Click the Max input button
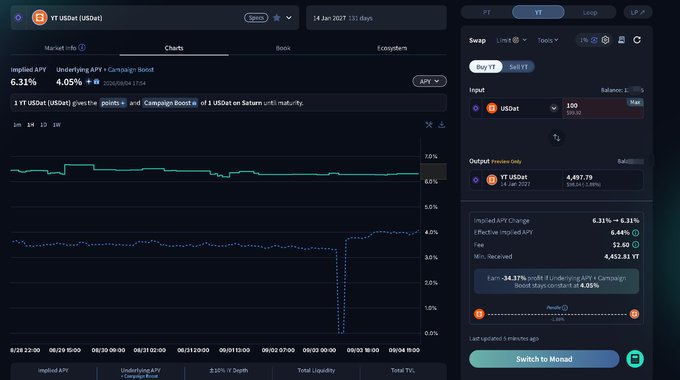This screenshot has width=680, height=380. coord(635,102)
